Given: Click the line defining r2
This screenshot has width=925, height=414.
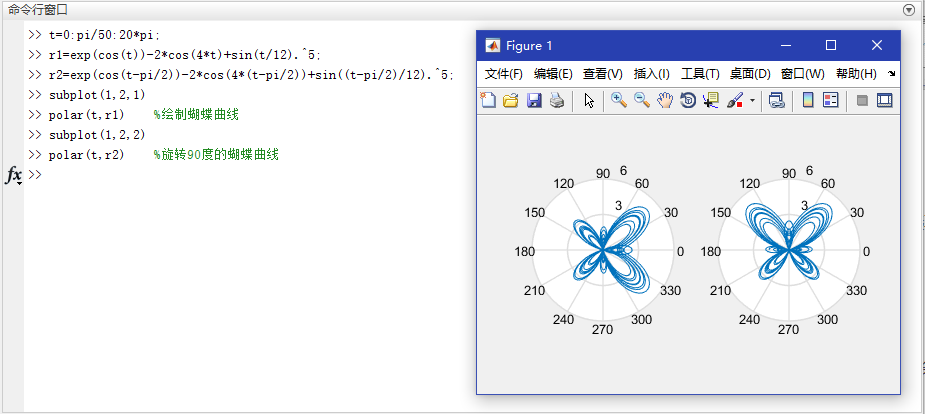Looking at the screenshot, I should [251, 75].
